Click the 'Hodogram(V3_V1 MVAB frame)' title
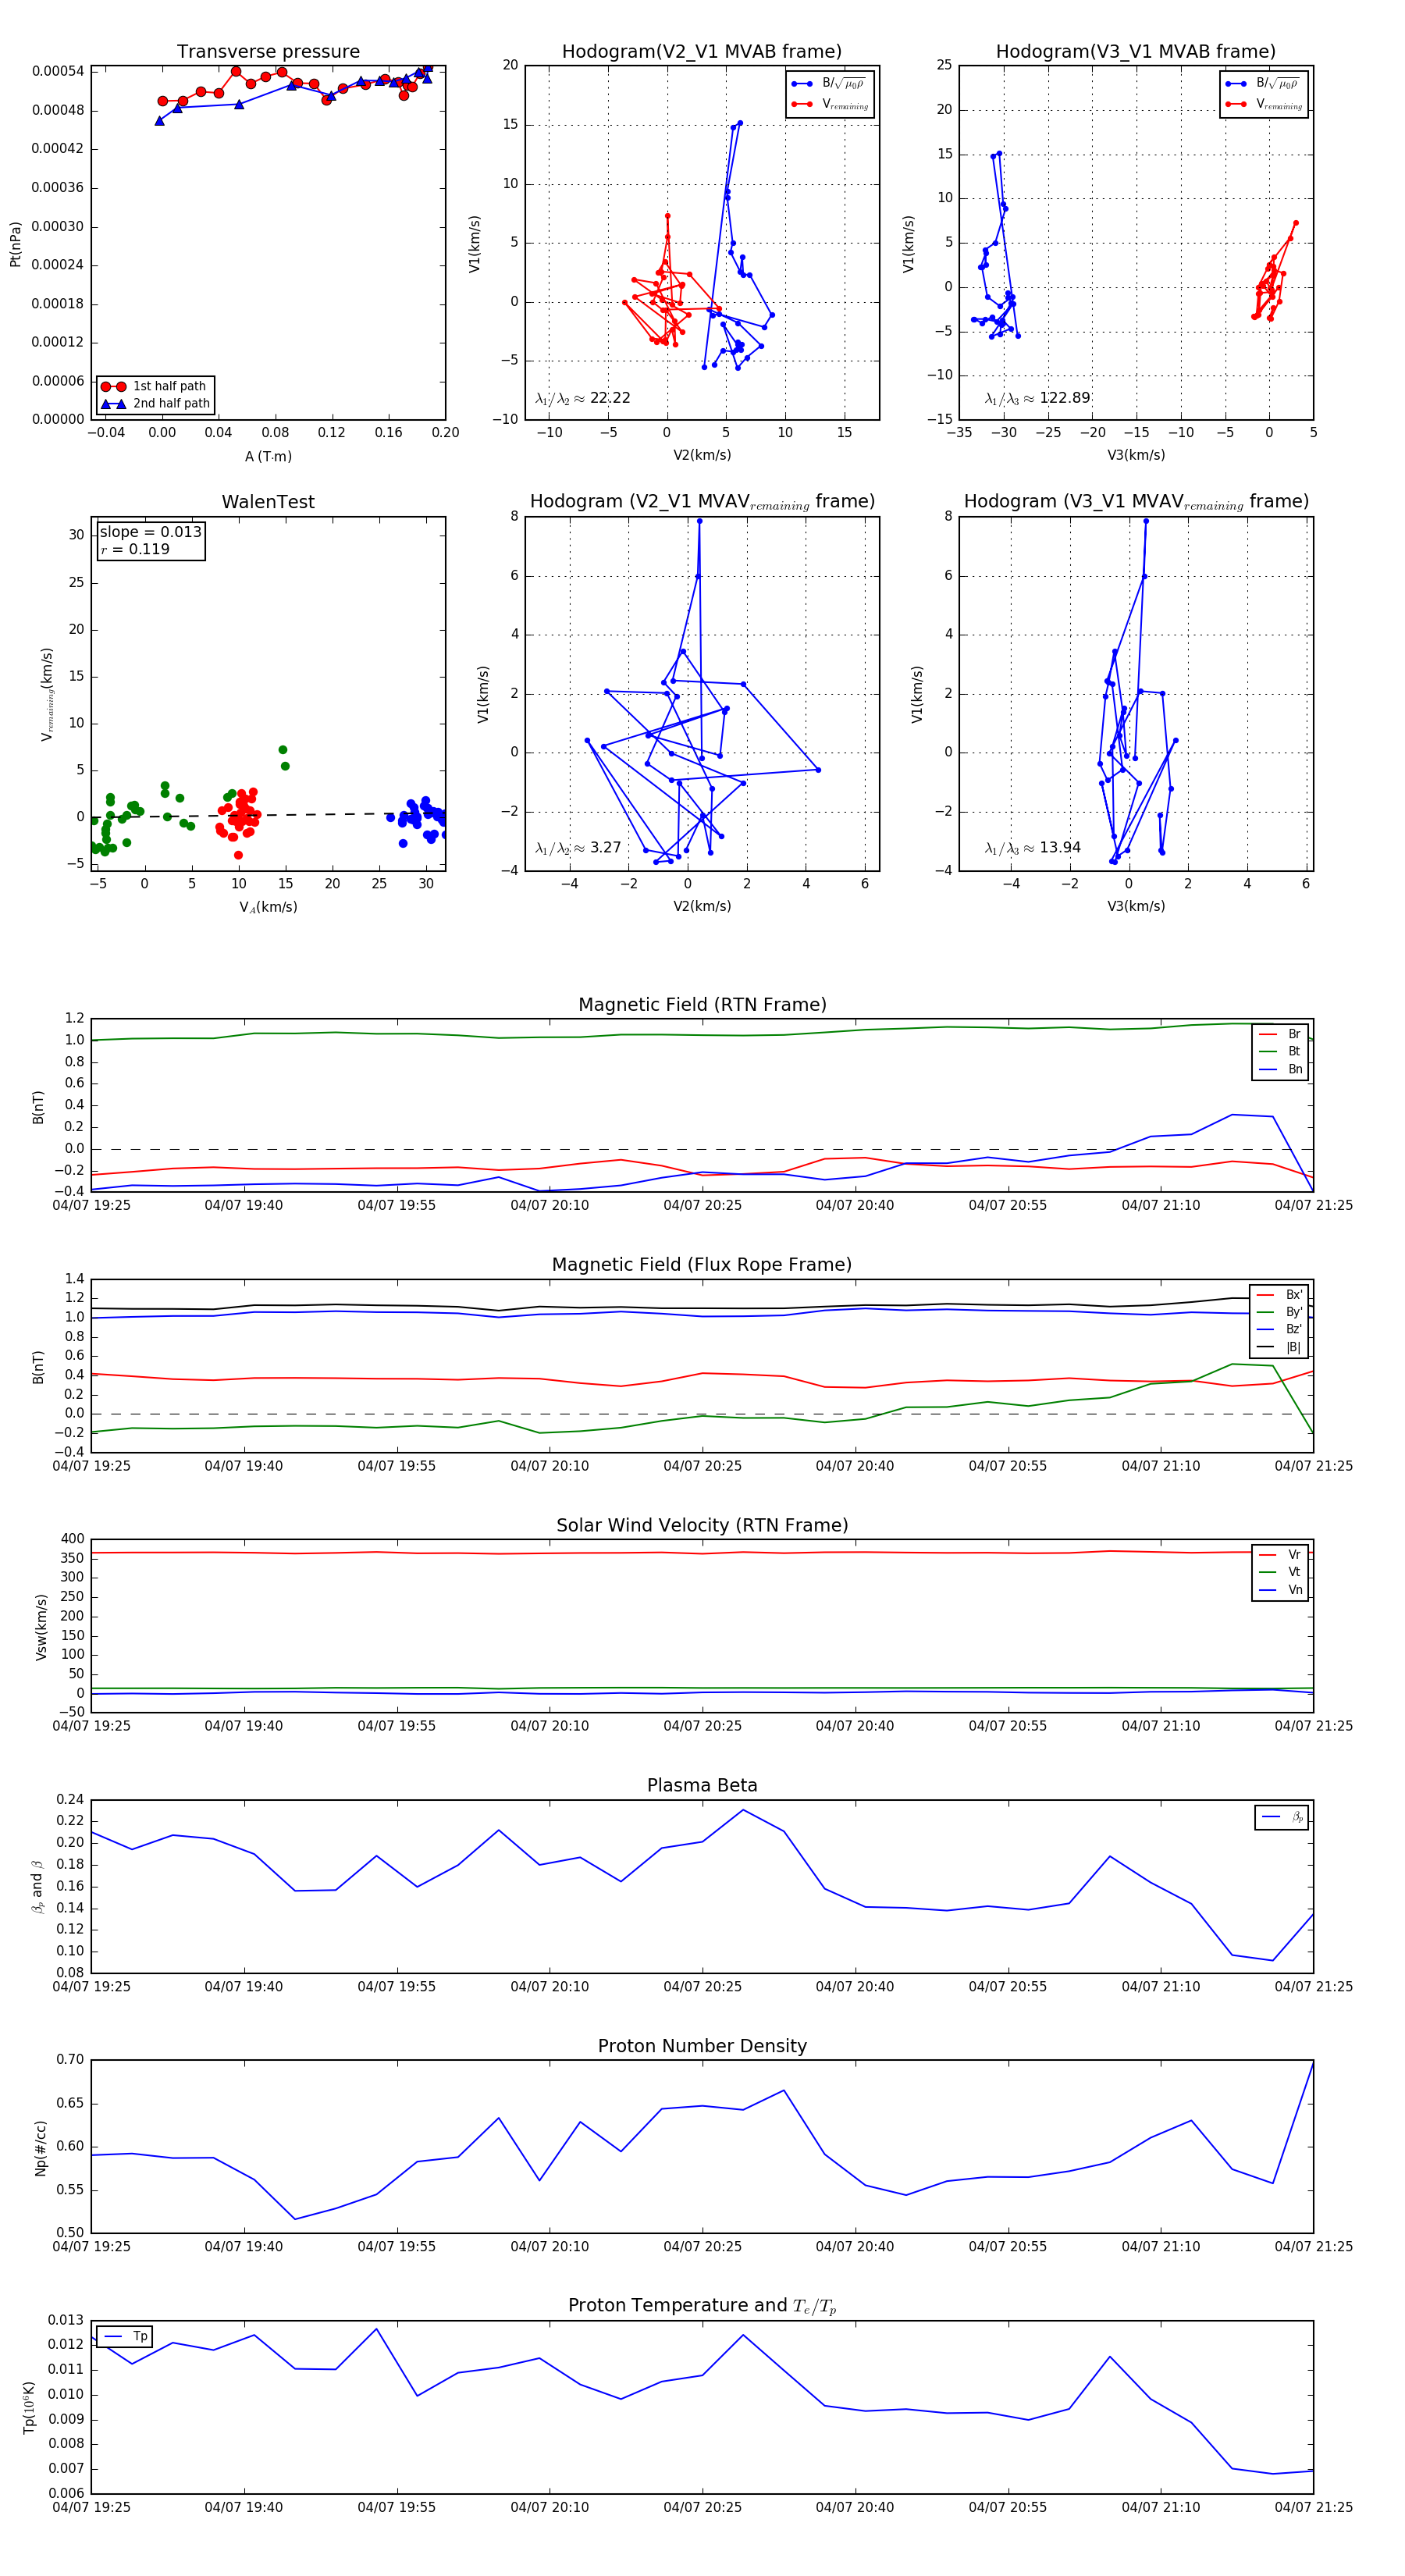Screen dimensions: 1405x2576 click(1136, 52)
